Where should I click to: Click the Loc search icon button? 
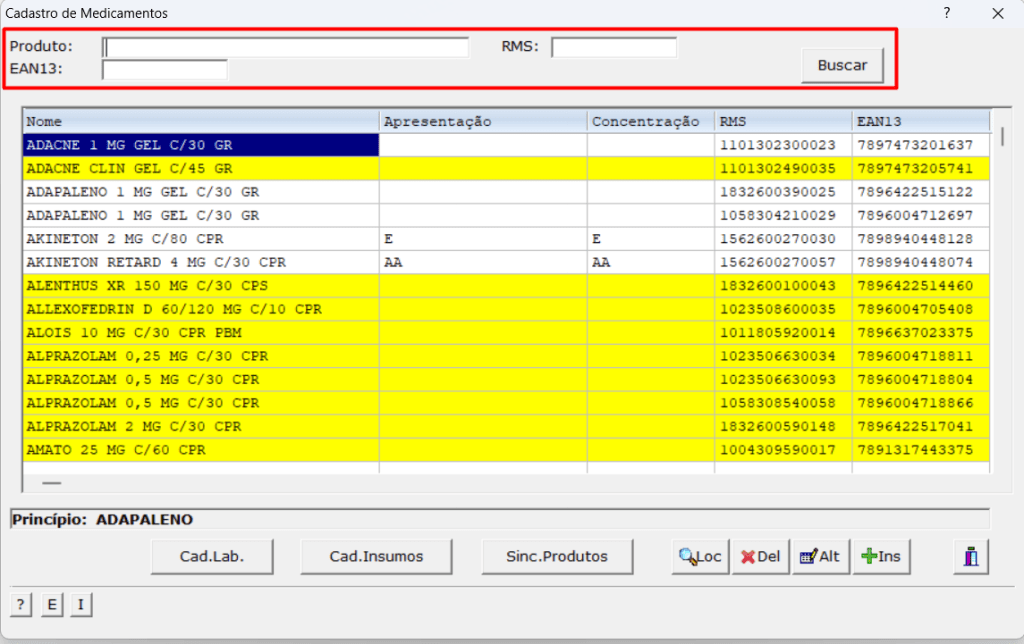pos(700,557)
